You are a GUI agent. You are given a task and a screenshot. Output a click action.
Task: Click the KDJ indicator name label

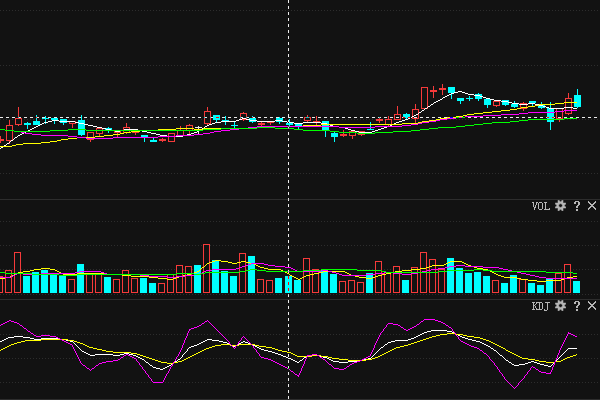[540, 306]
